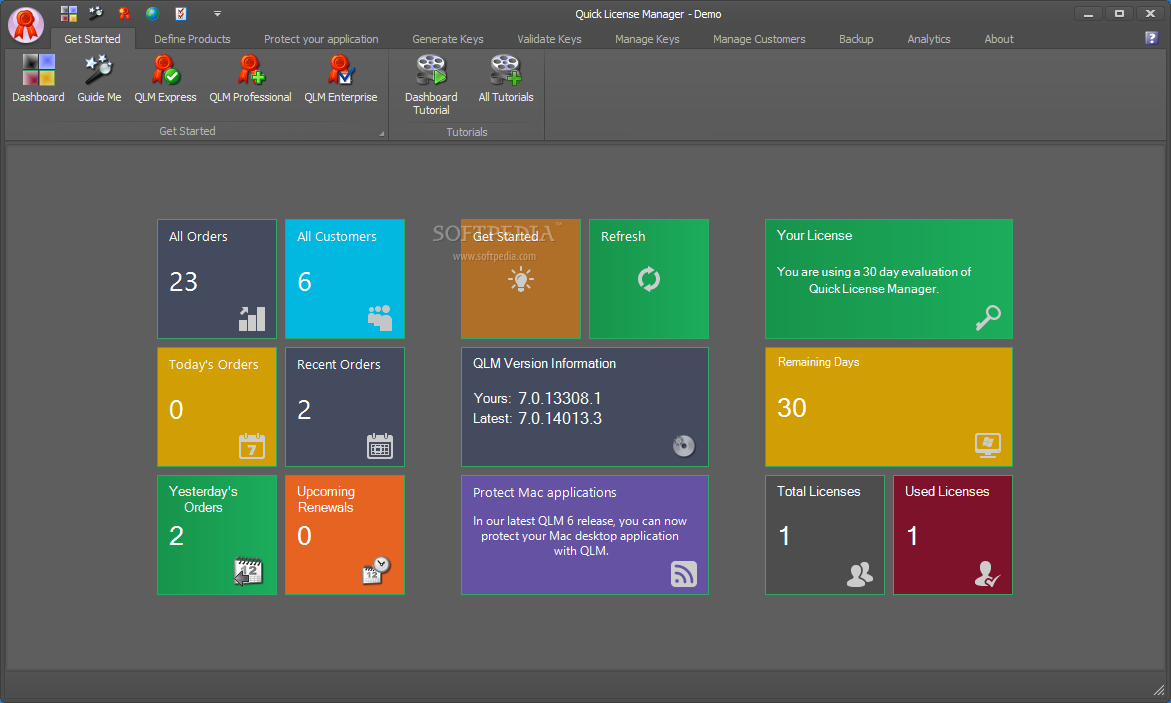The width and height of the screenshot is (1171, 703).
Task: Click the key icon in Your License
Action: (988, 318)
